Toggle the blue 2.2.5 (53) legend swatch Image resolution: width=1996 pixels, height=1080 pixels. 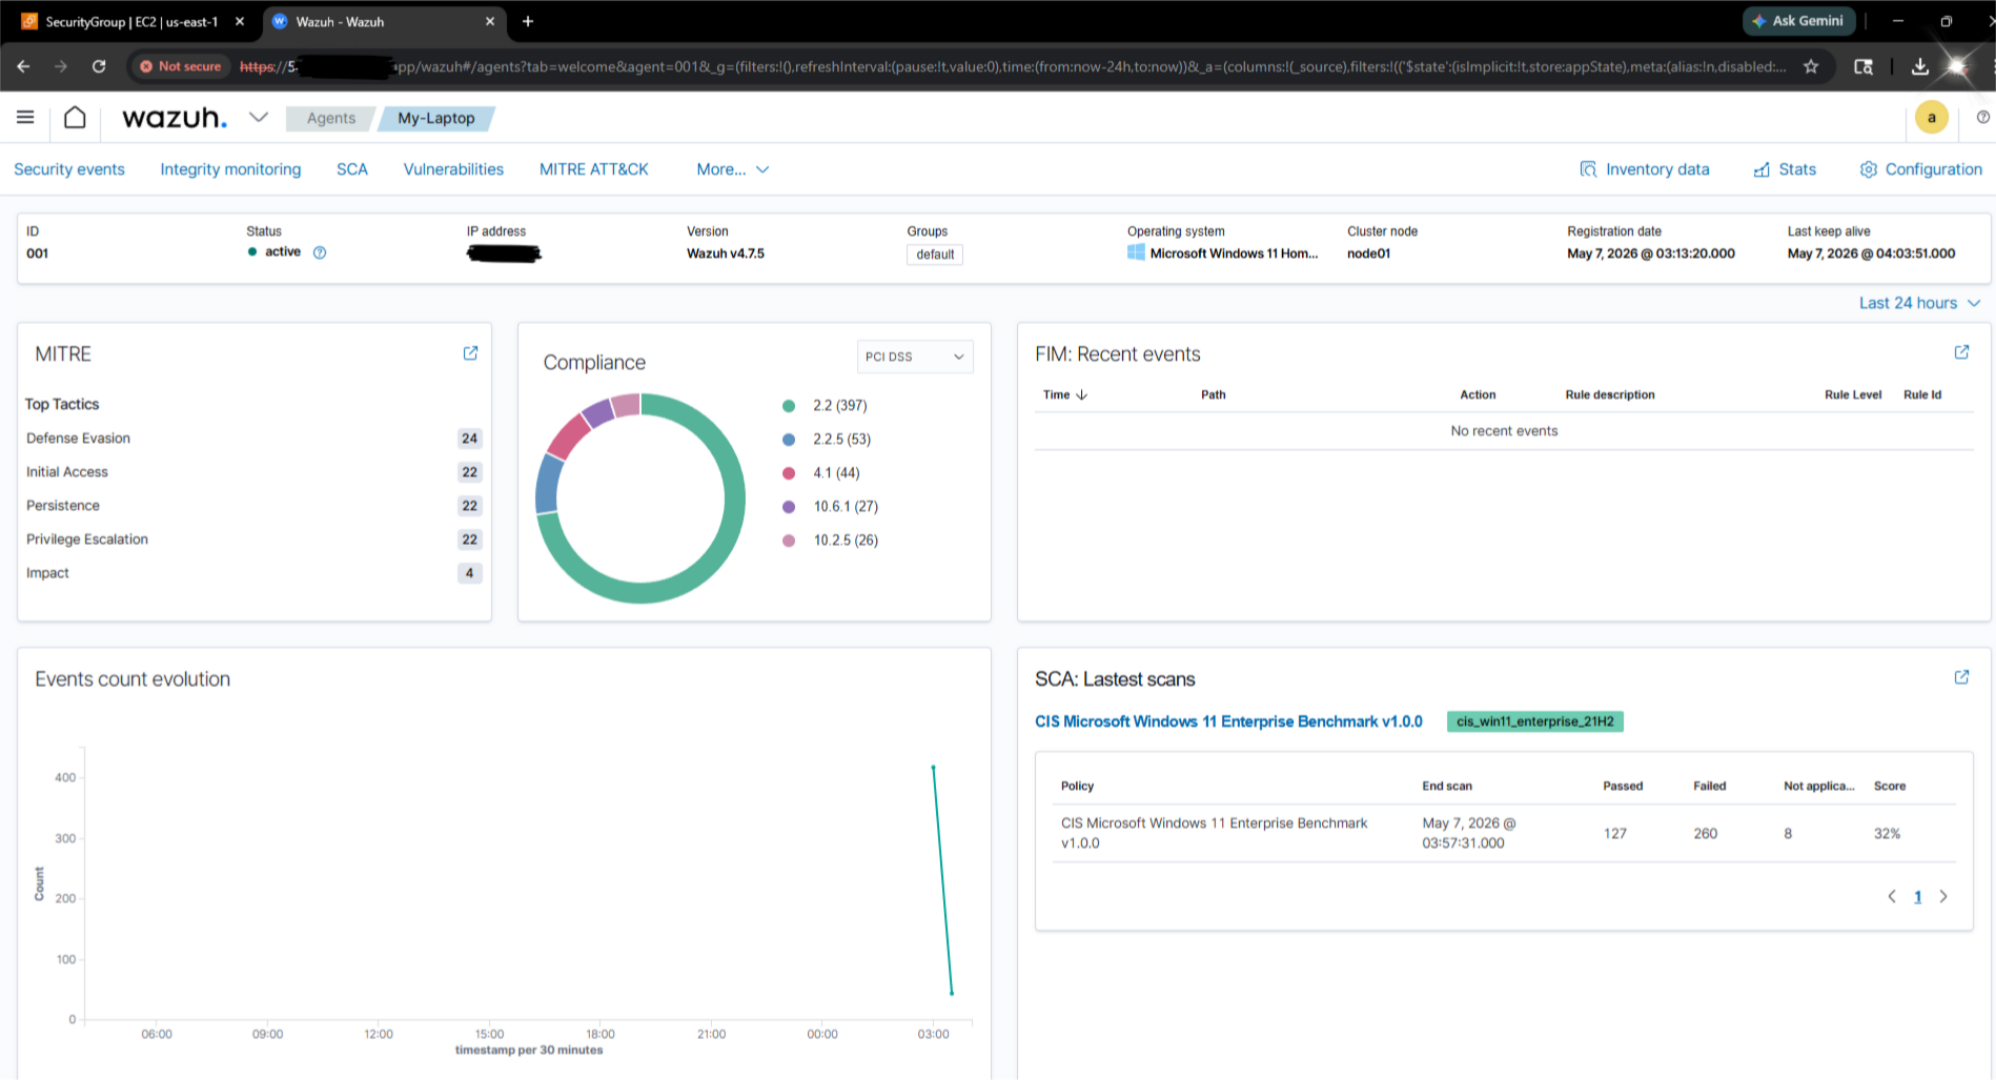click(789, 439)
